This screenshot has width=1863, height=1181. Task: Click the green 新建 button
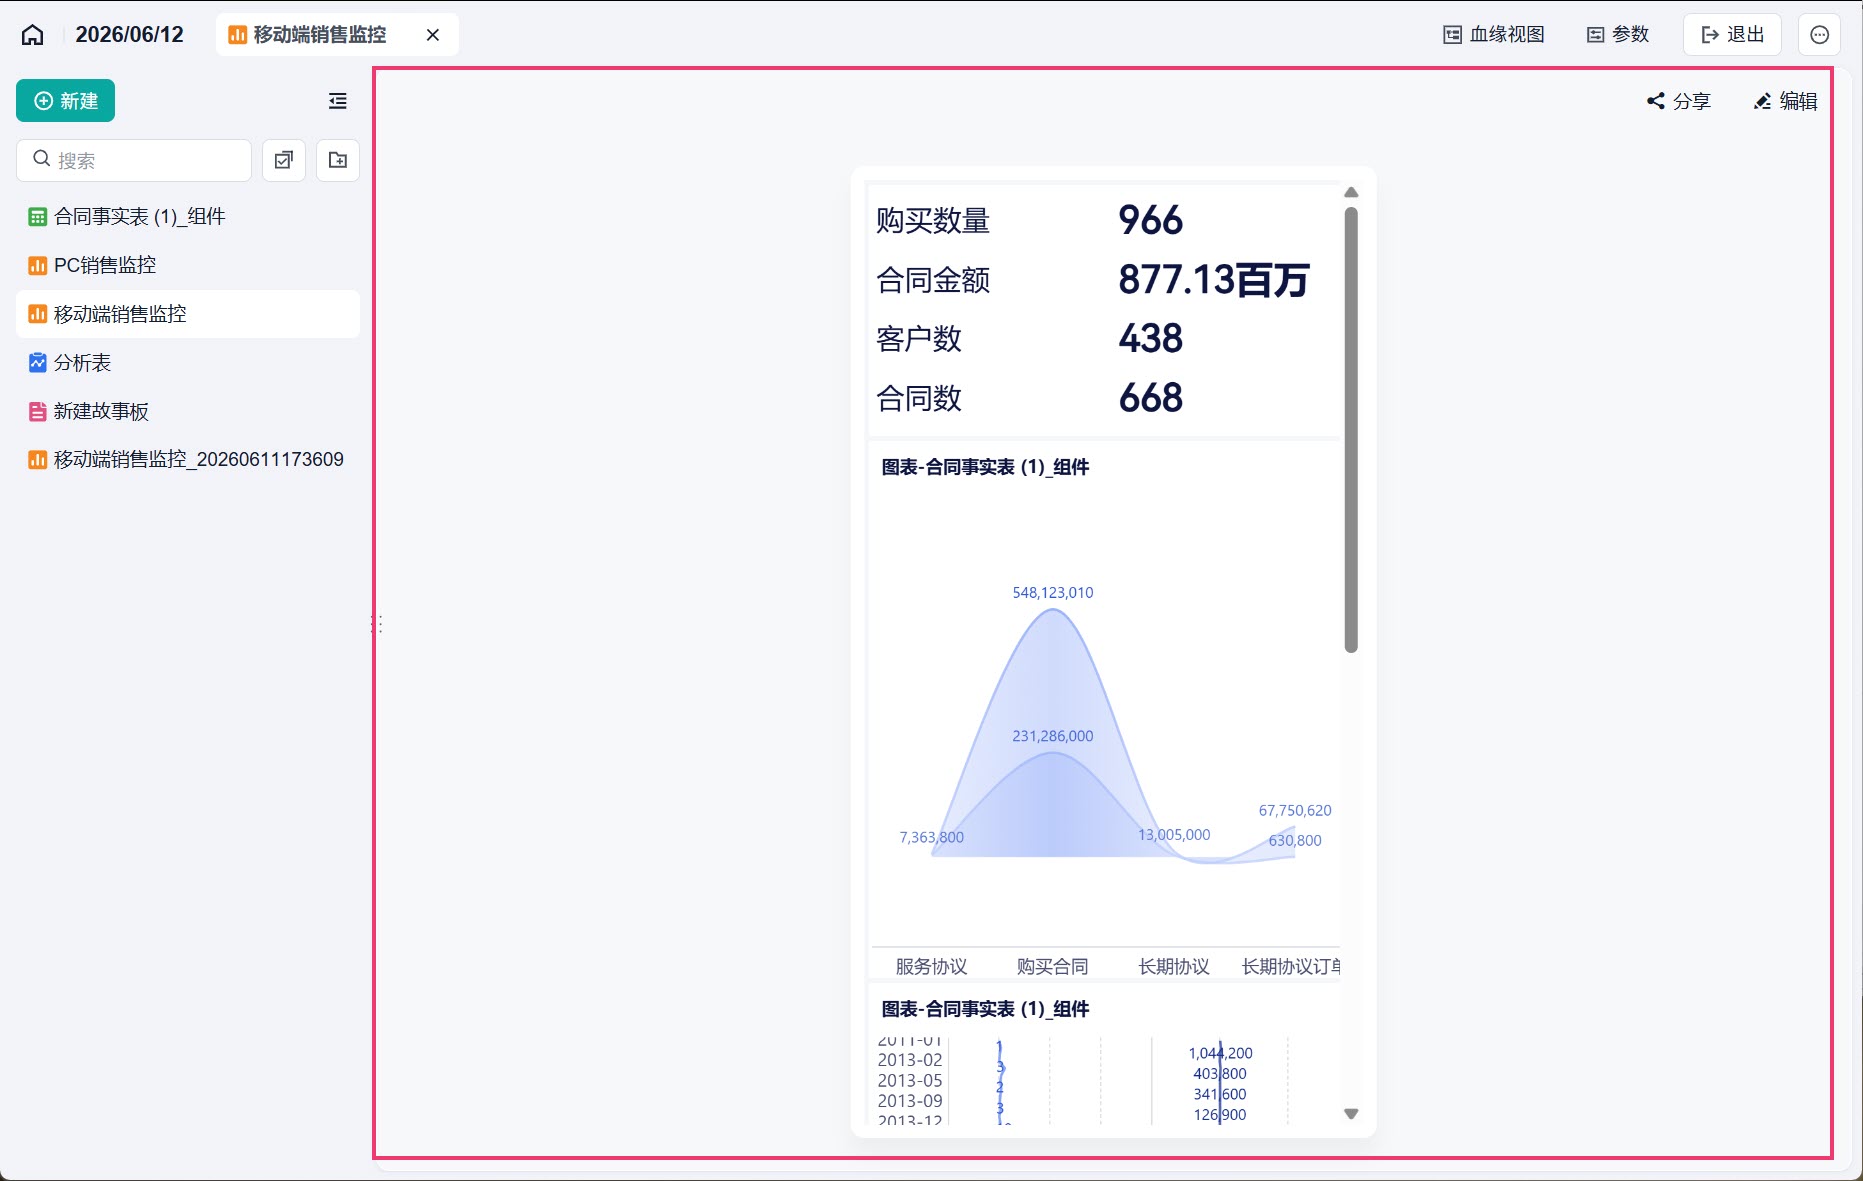point(66,101)
